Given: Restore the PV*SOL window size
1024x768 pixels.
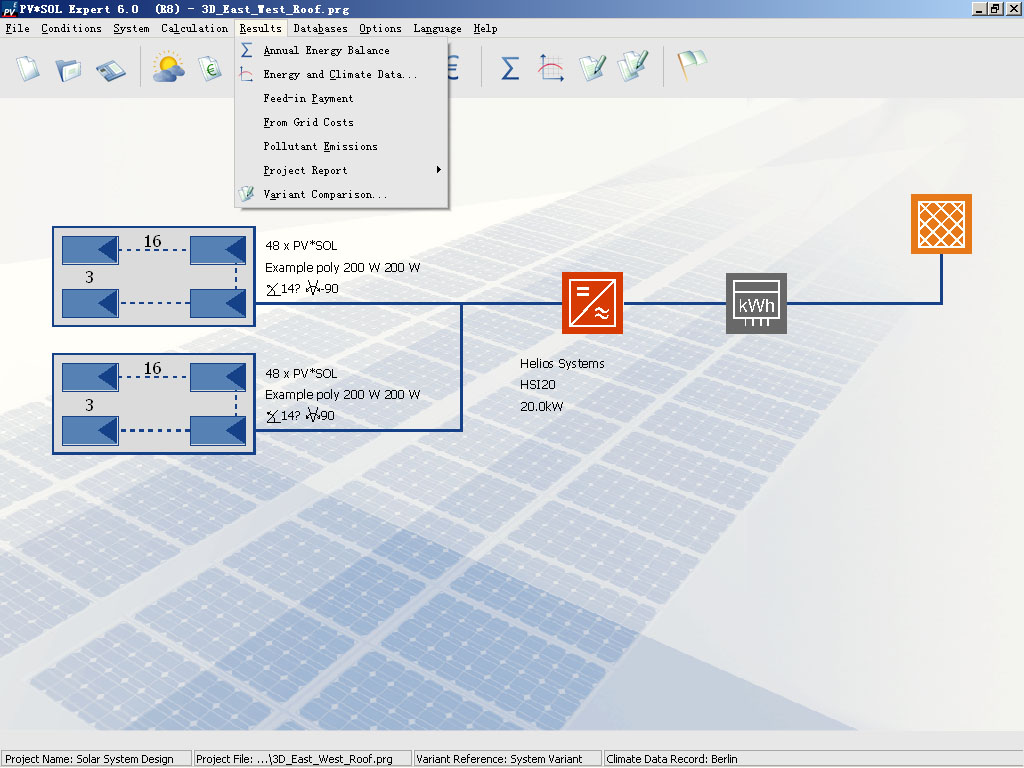Looking at the screenshot, I should pos(995,9).
